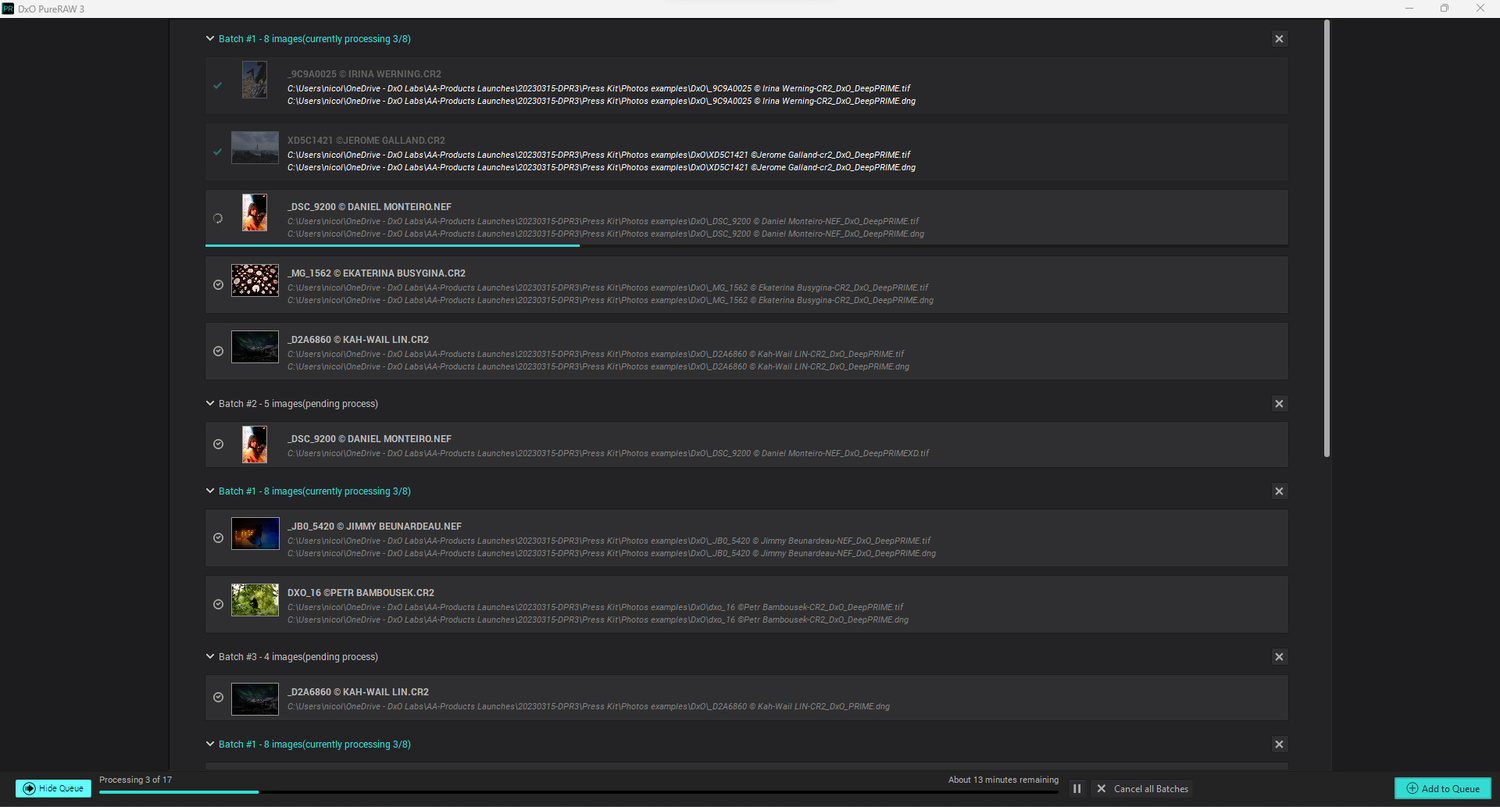
Task: Click 'About 13 minutes remaining' text
Action: coord(1003,780)
